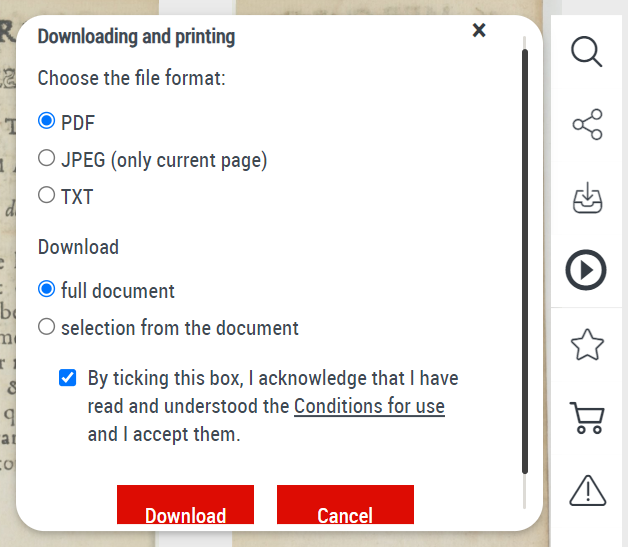Untick the conditions acknowledgment checkbox
This screenshot has width=628, height=547.
click(x=67, y=378)
